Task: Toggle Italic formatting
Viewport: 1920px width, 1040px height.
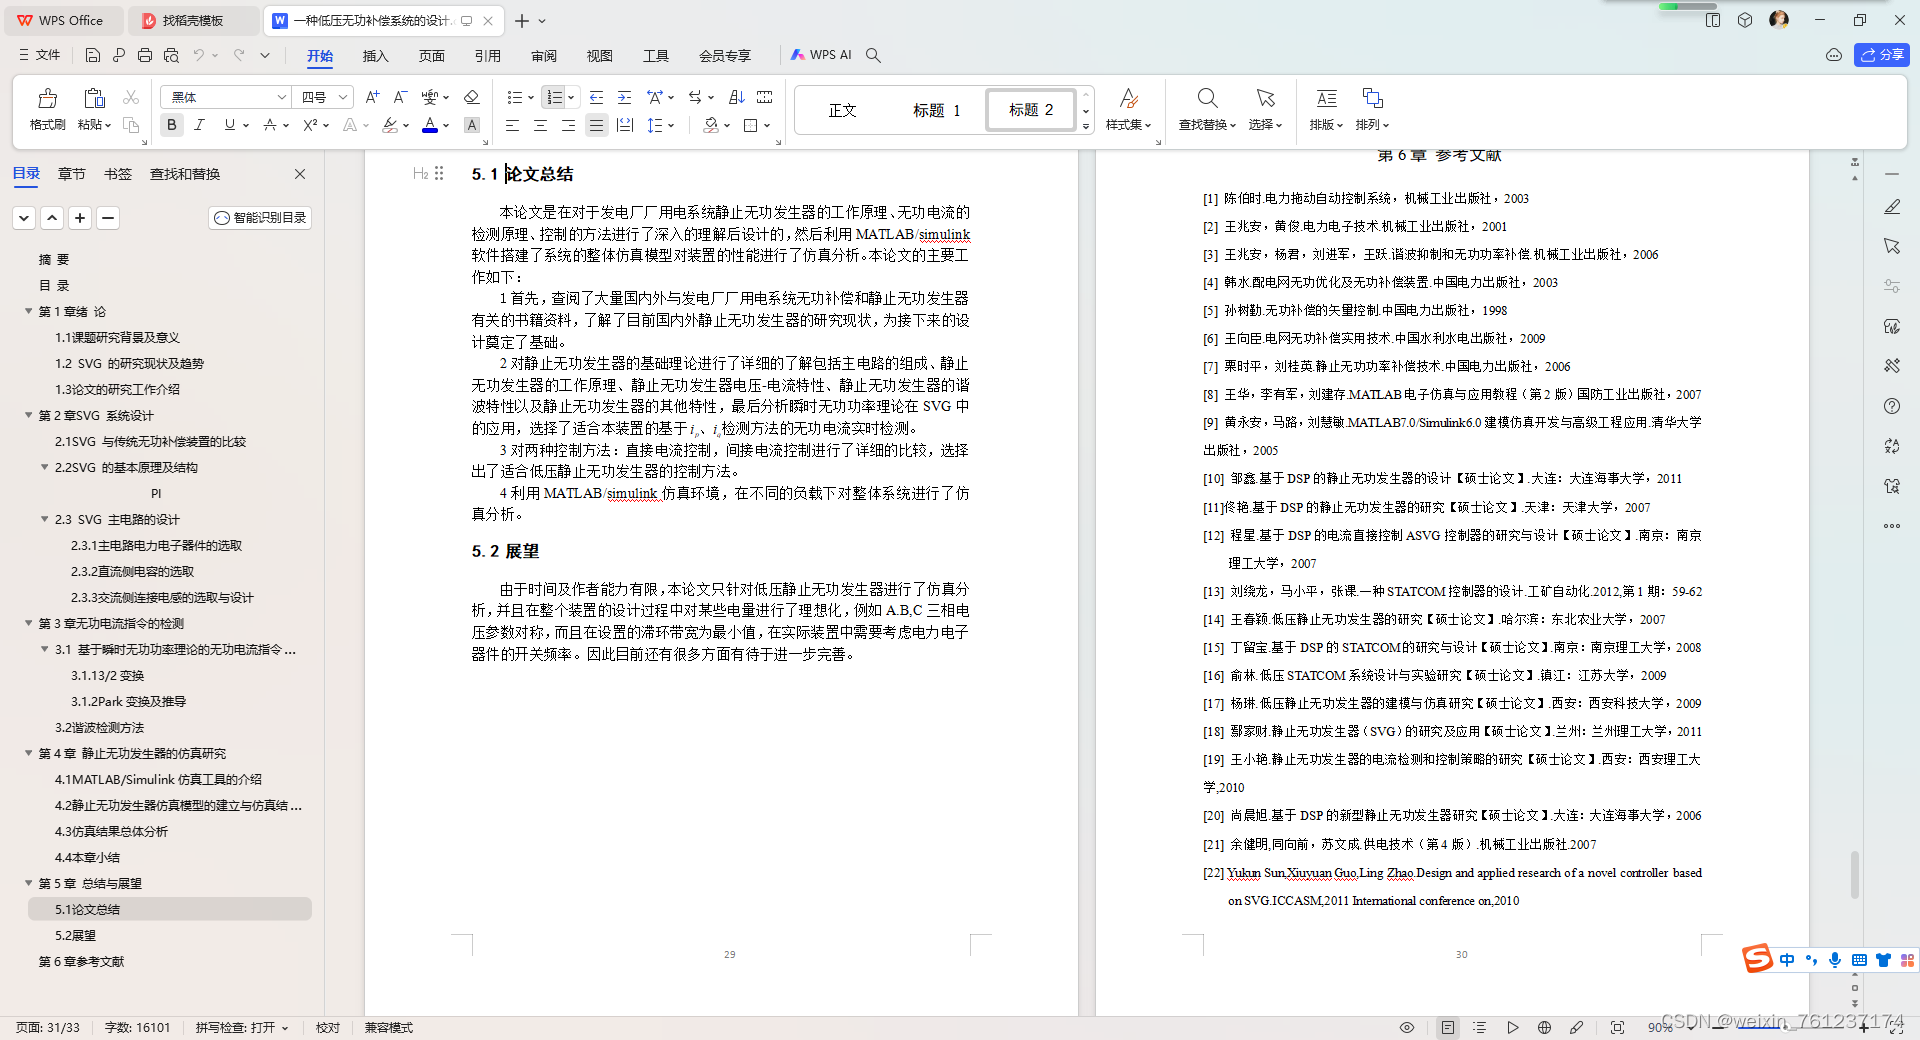Action: click(x=200, y=125)
